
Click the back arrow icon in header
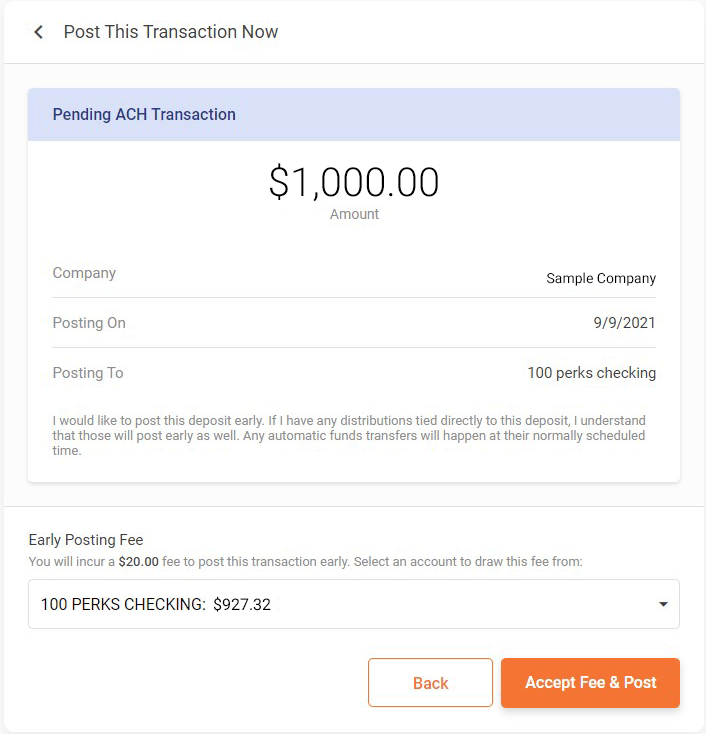(x=39, y=32)
